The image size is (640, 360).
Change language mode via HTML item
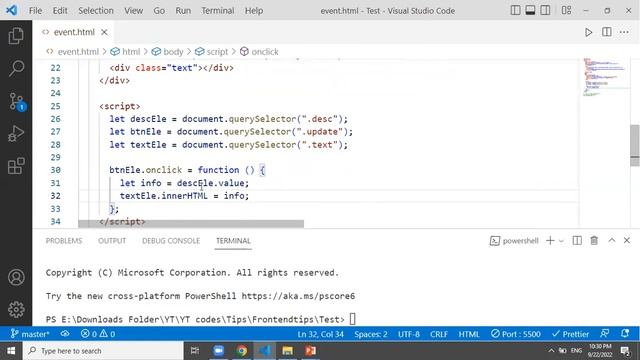point(469,334)
